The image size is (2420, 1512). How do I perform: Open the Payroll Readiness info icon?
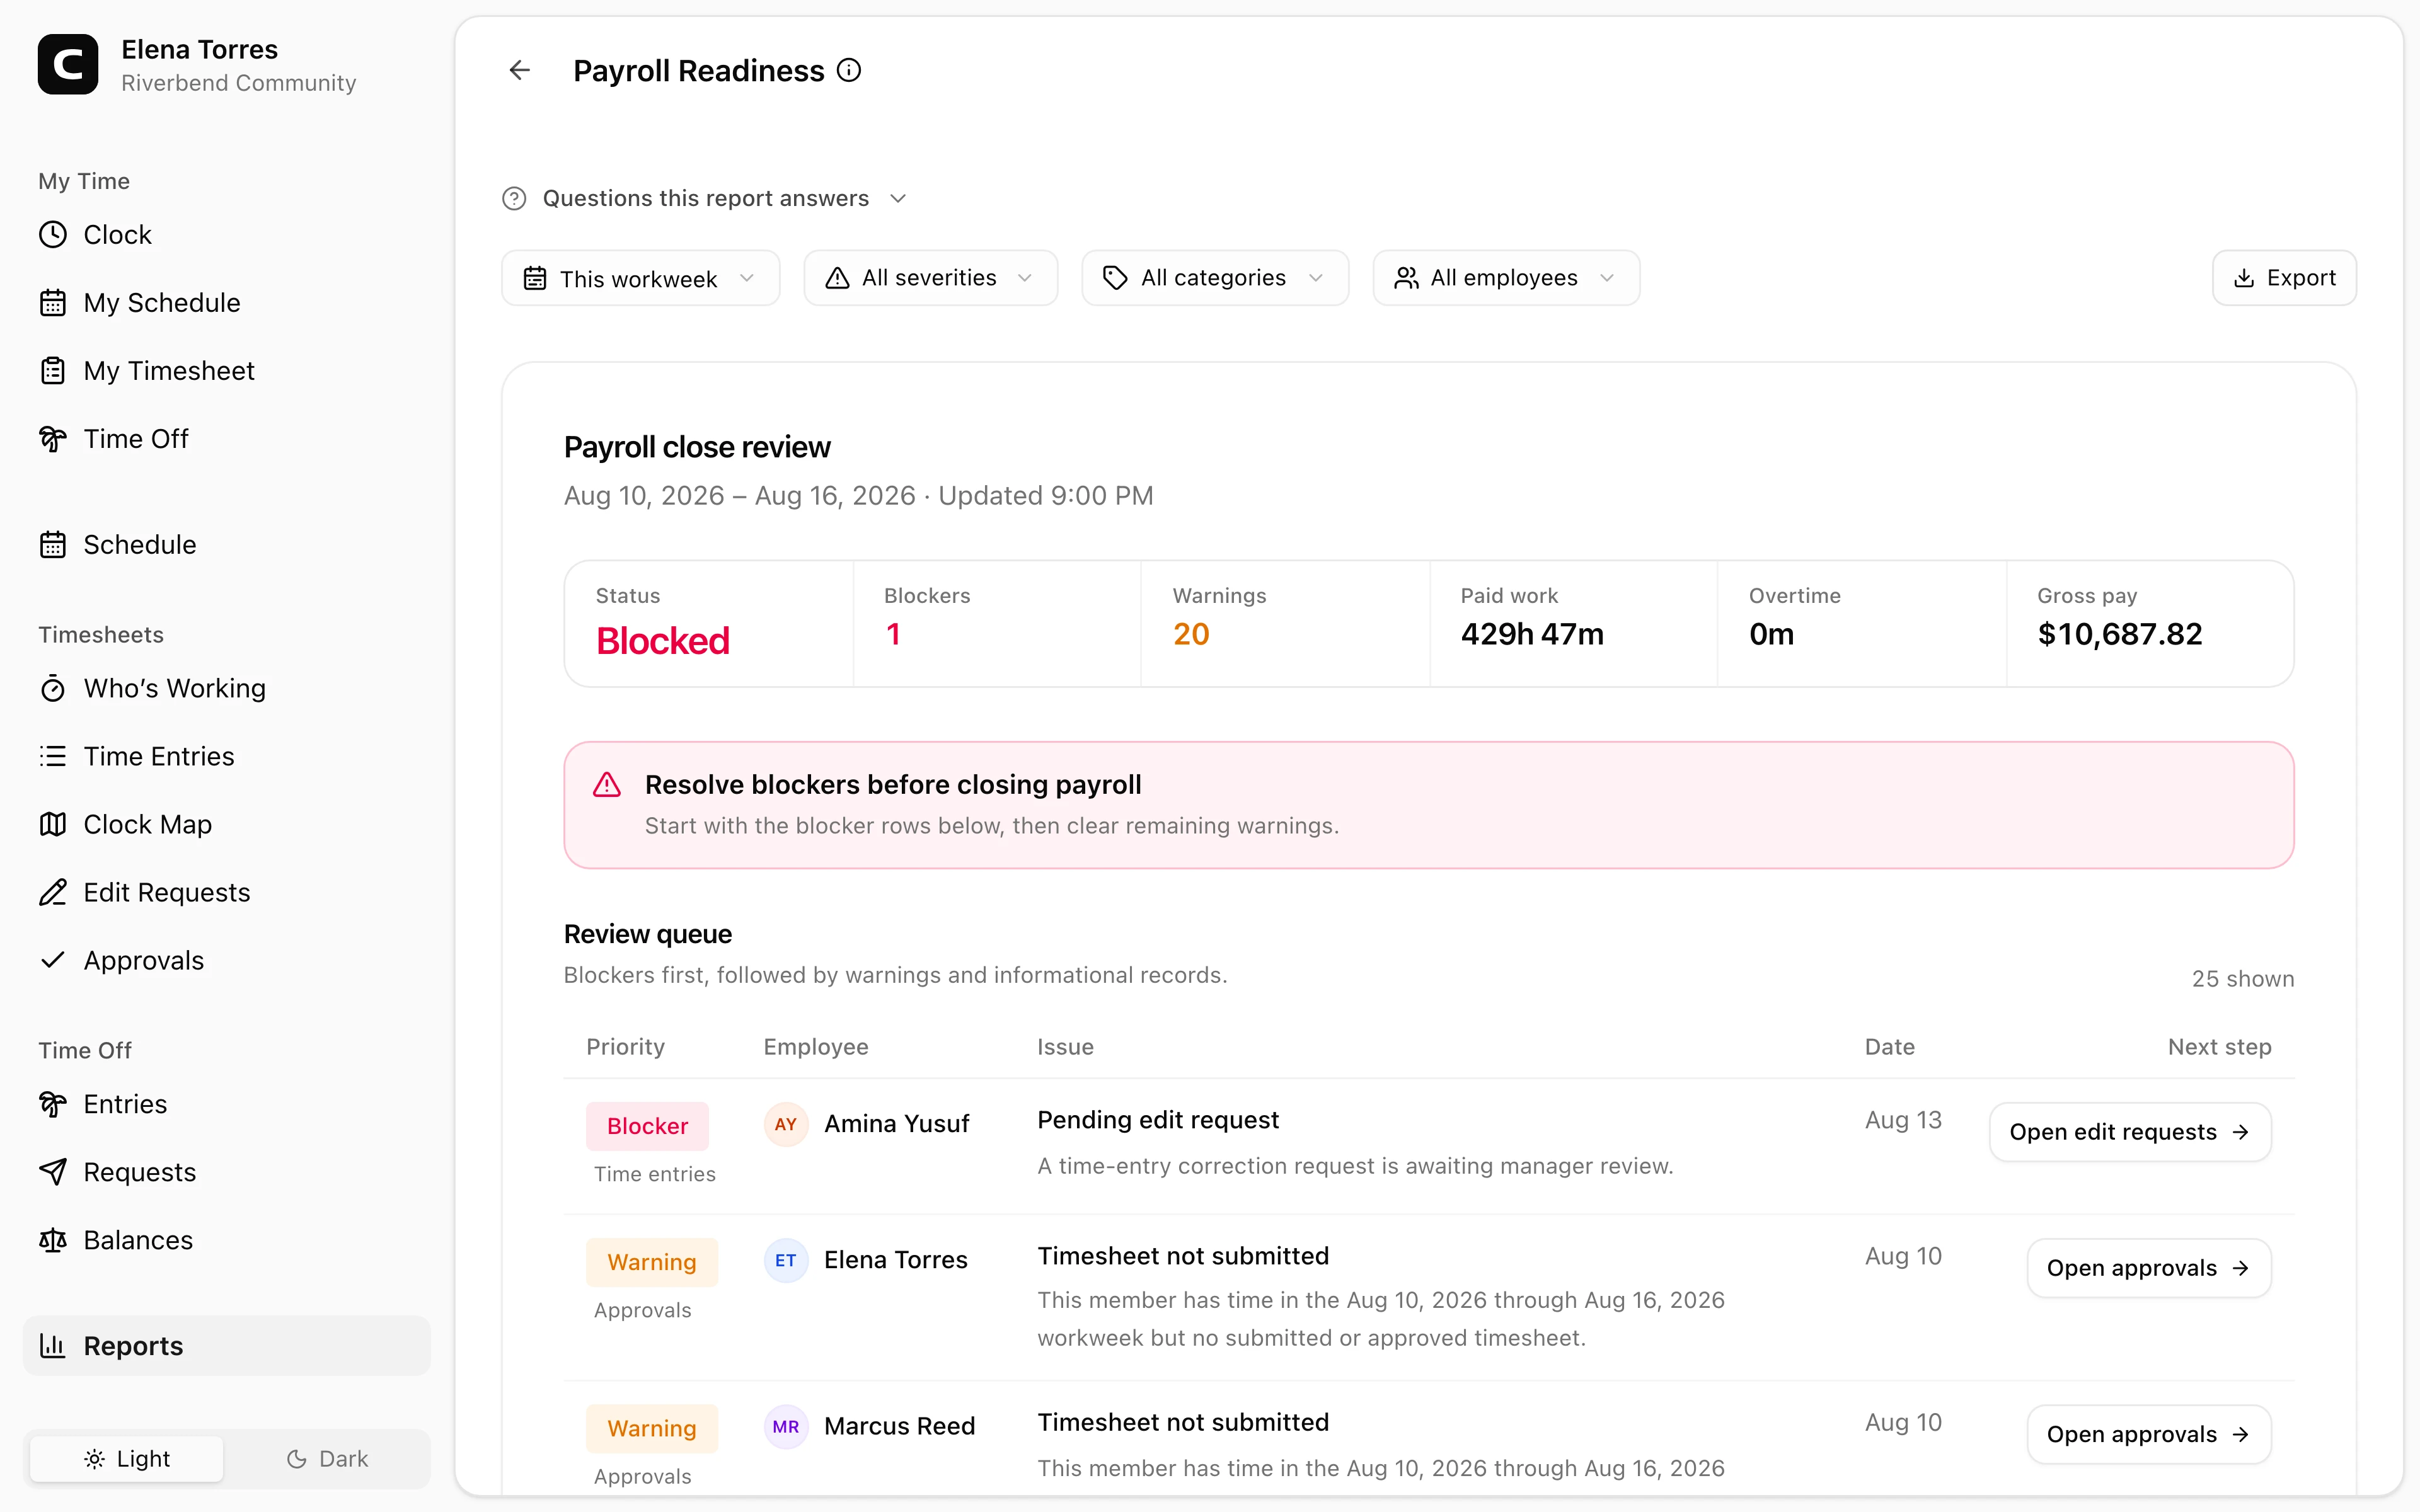[849, 70]
